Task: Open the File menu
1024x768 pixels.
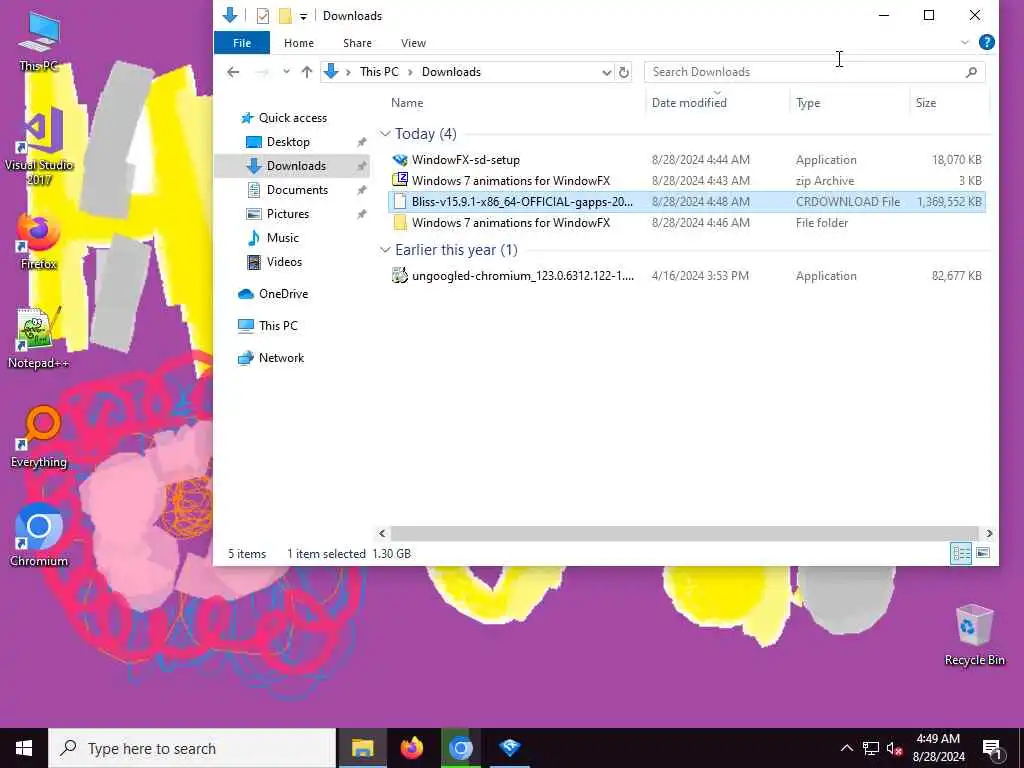Action: tap(242, 42)
